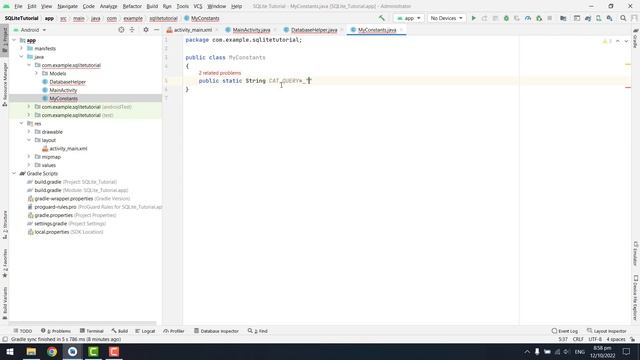Switch to the MainActivity.java tab
Screen dimensions: 640x360
pos(251,30)
